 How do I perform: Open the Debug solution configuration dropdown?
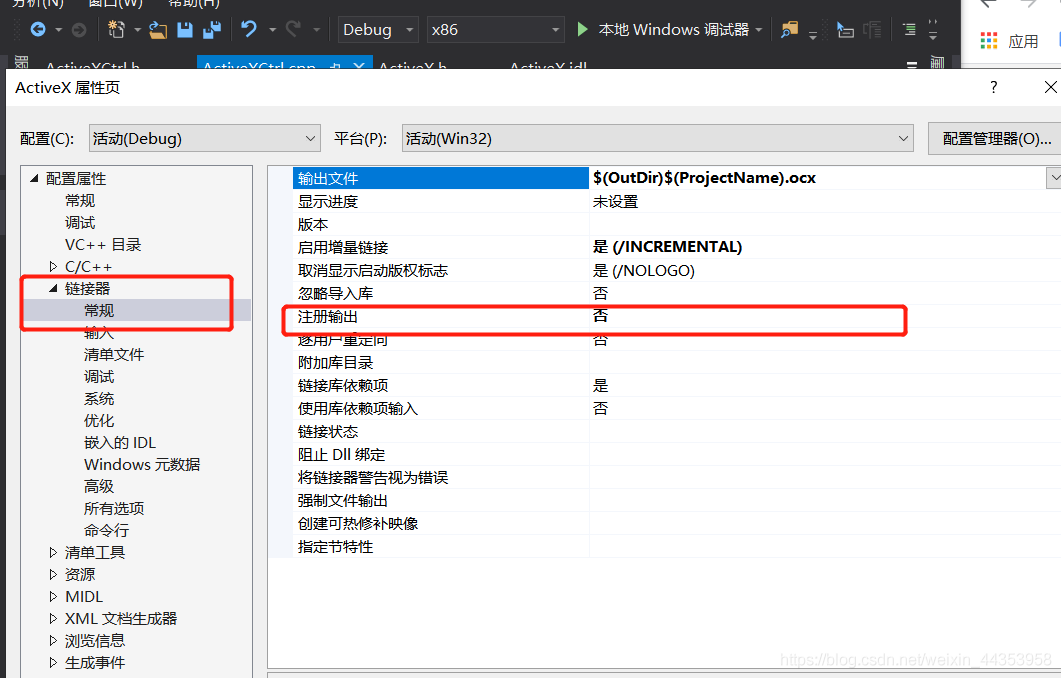(x=378, y=30)
